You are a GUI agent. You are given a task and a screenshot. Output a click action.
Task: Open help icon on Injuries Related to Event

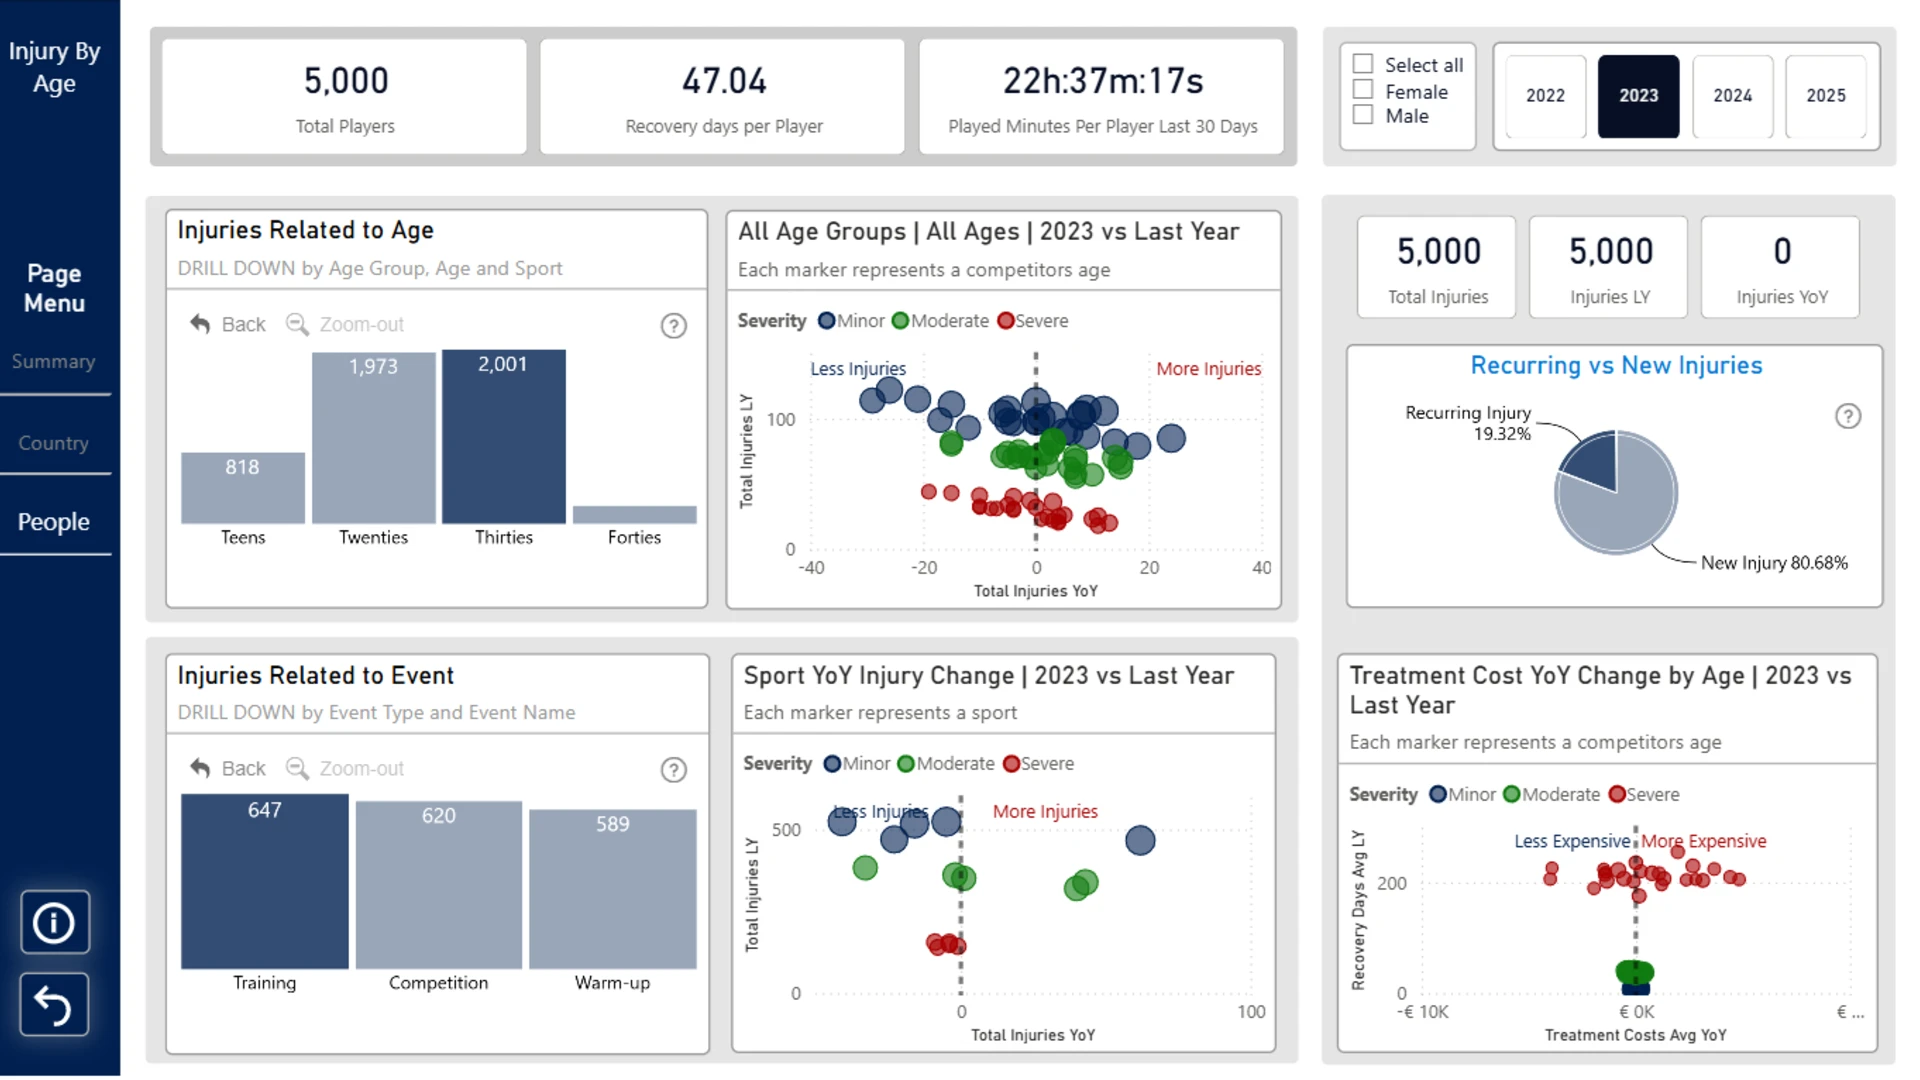click(674, 770)
